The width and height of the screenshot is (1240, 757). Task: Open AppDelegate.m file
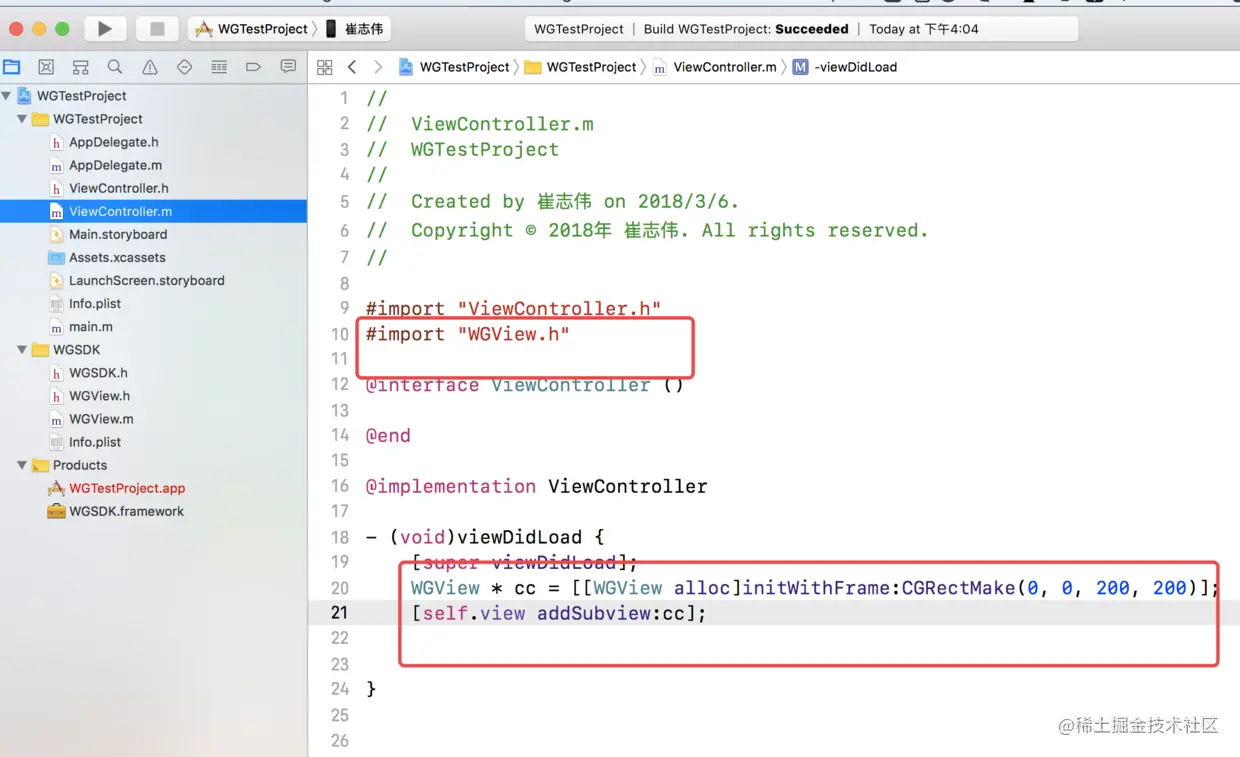115,165
